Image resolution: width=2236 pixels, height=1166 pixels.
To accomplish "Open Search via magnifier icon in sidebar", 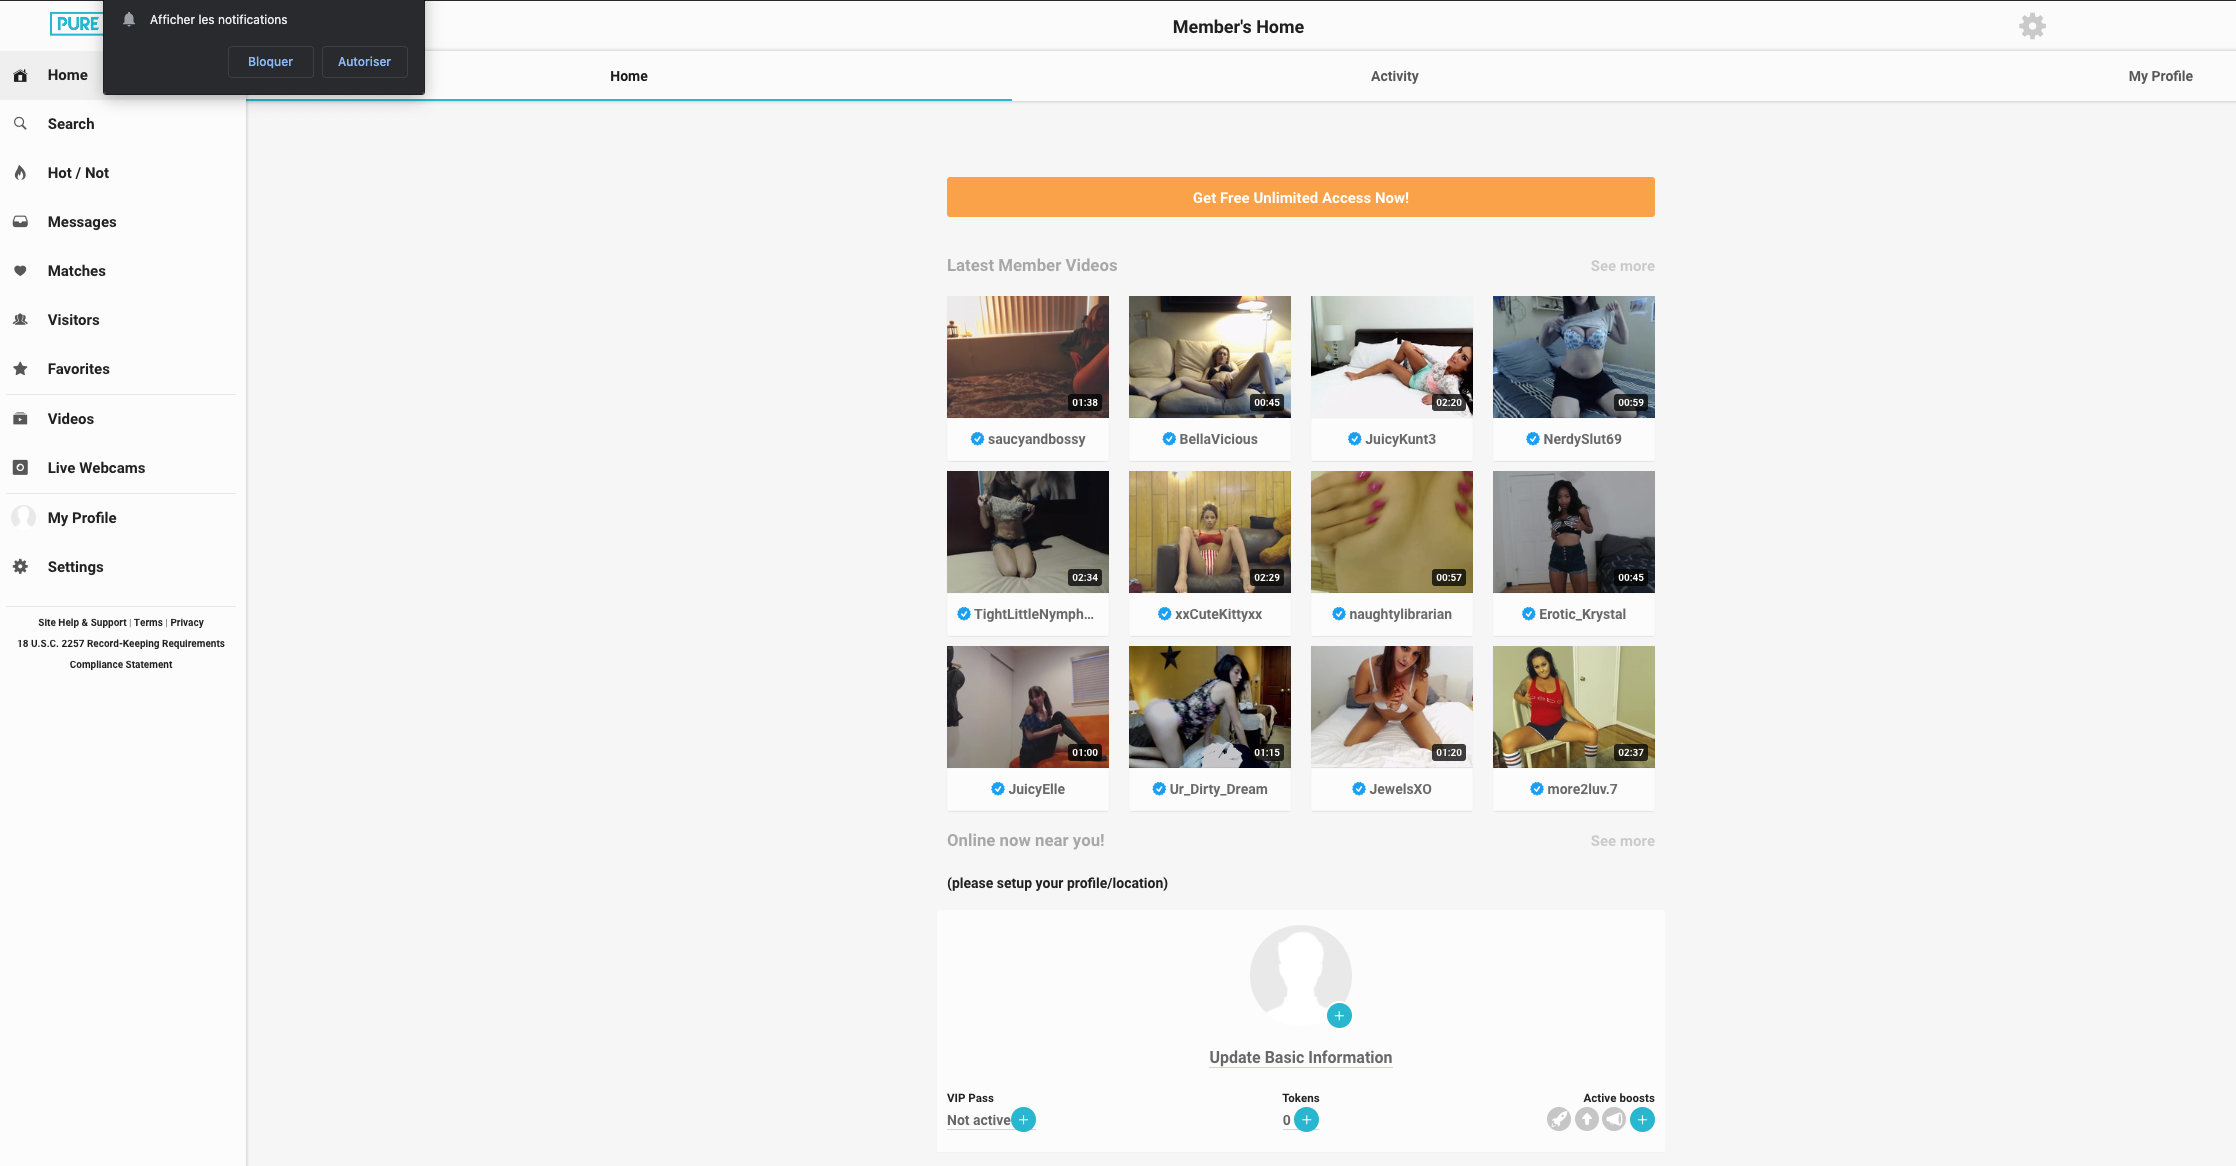I will [x=20, y=124].
